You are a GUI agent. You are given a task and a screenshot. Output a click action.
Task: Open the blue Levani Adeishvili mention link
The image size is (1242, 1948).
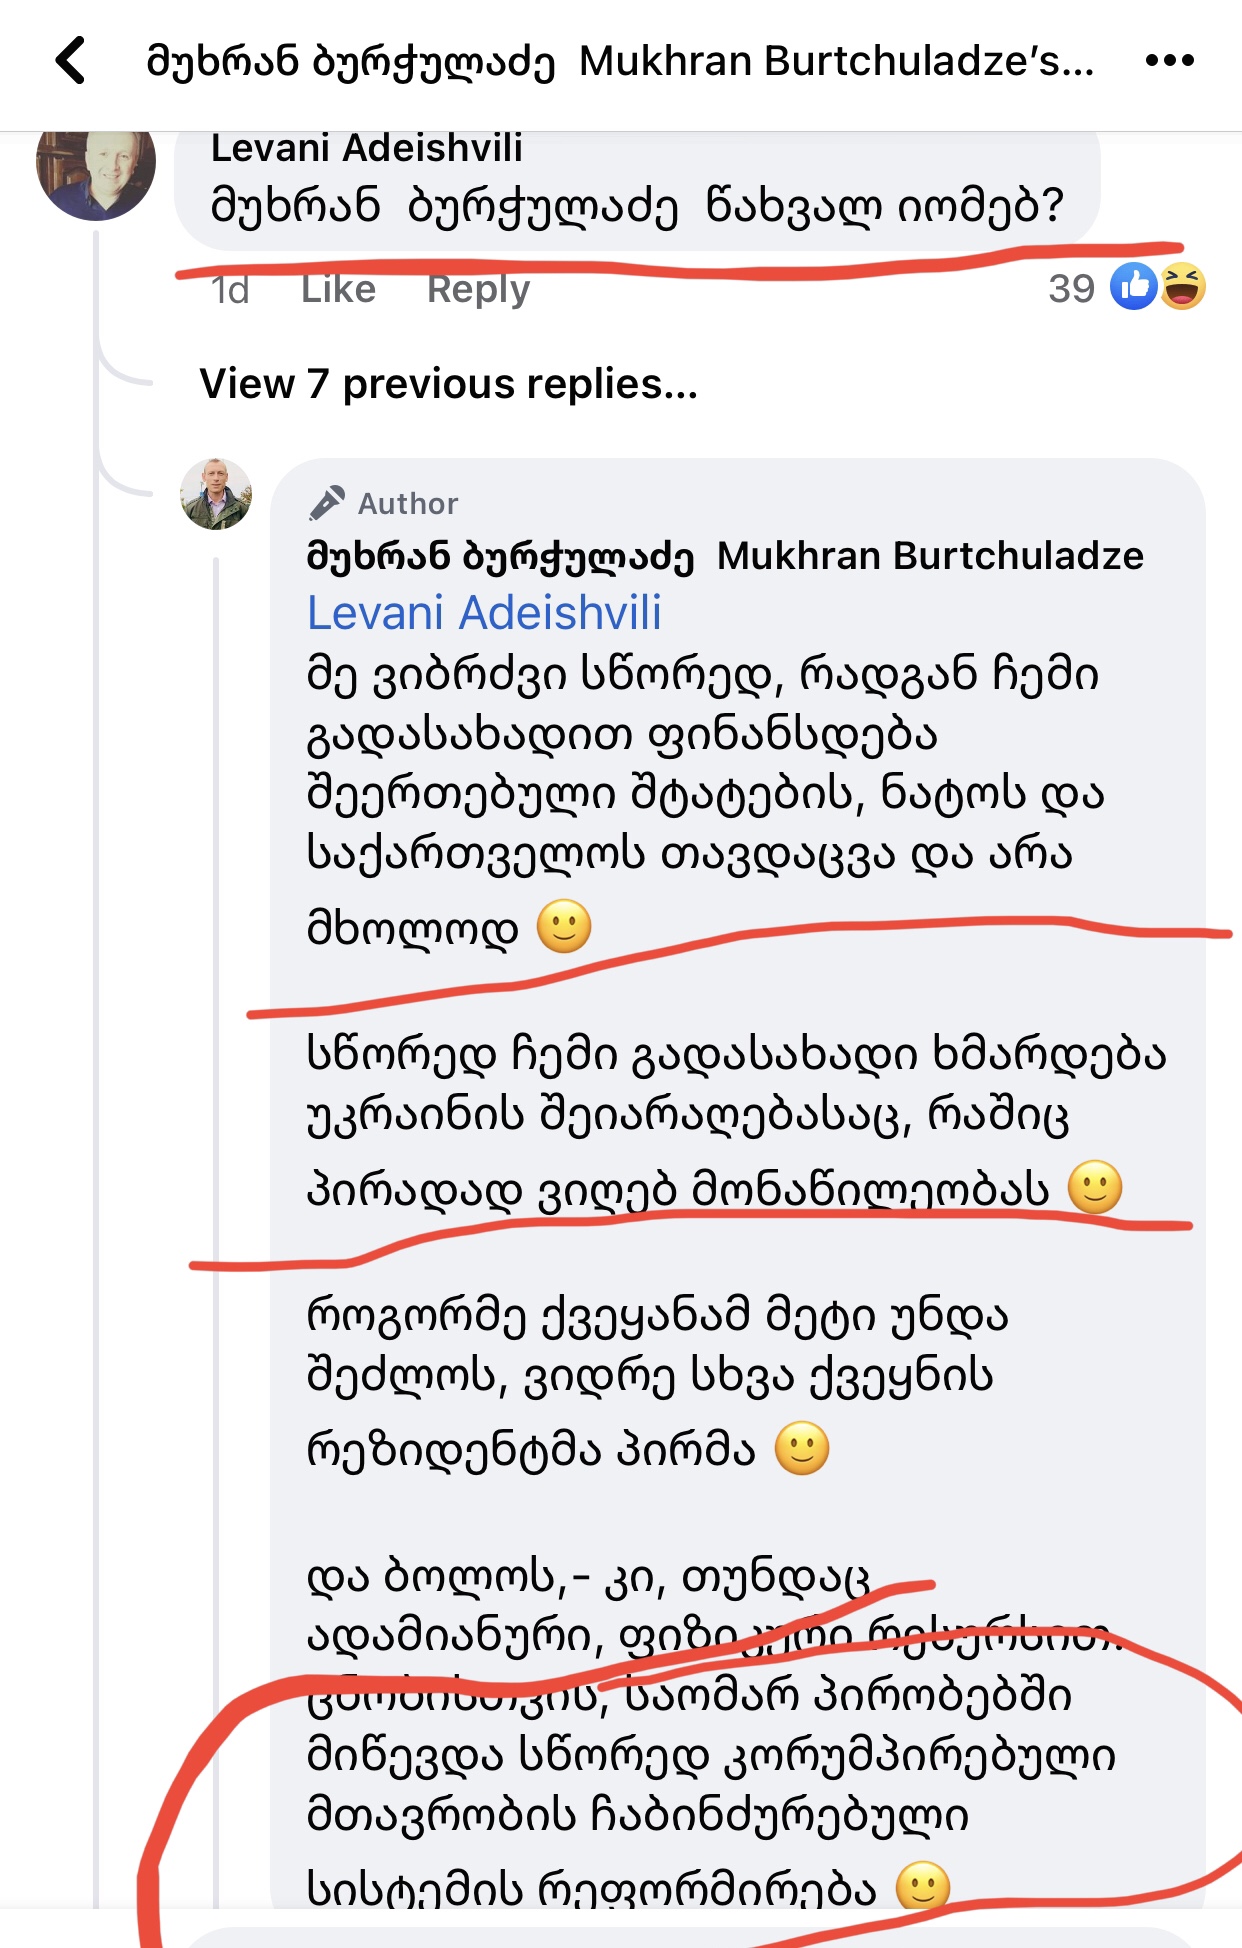484,613
